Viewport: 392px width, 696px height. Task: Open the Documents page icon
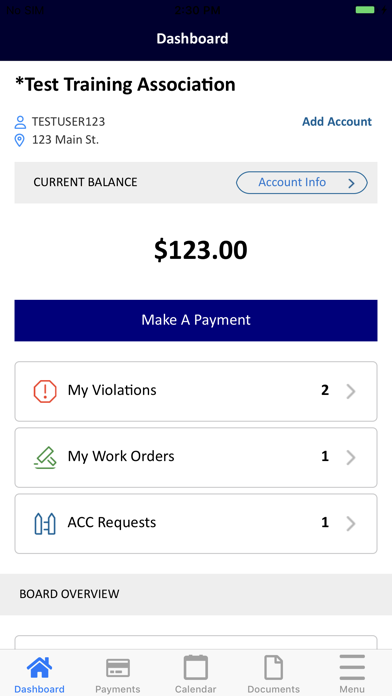click(x=273, y=667)
